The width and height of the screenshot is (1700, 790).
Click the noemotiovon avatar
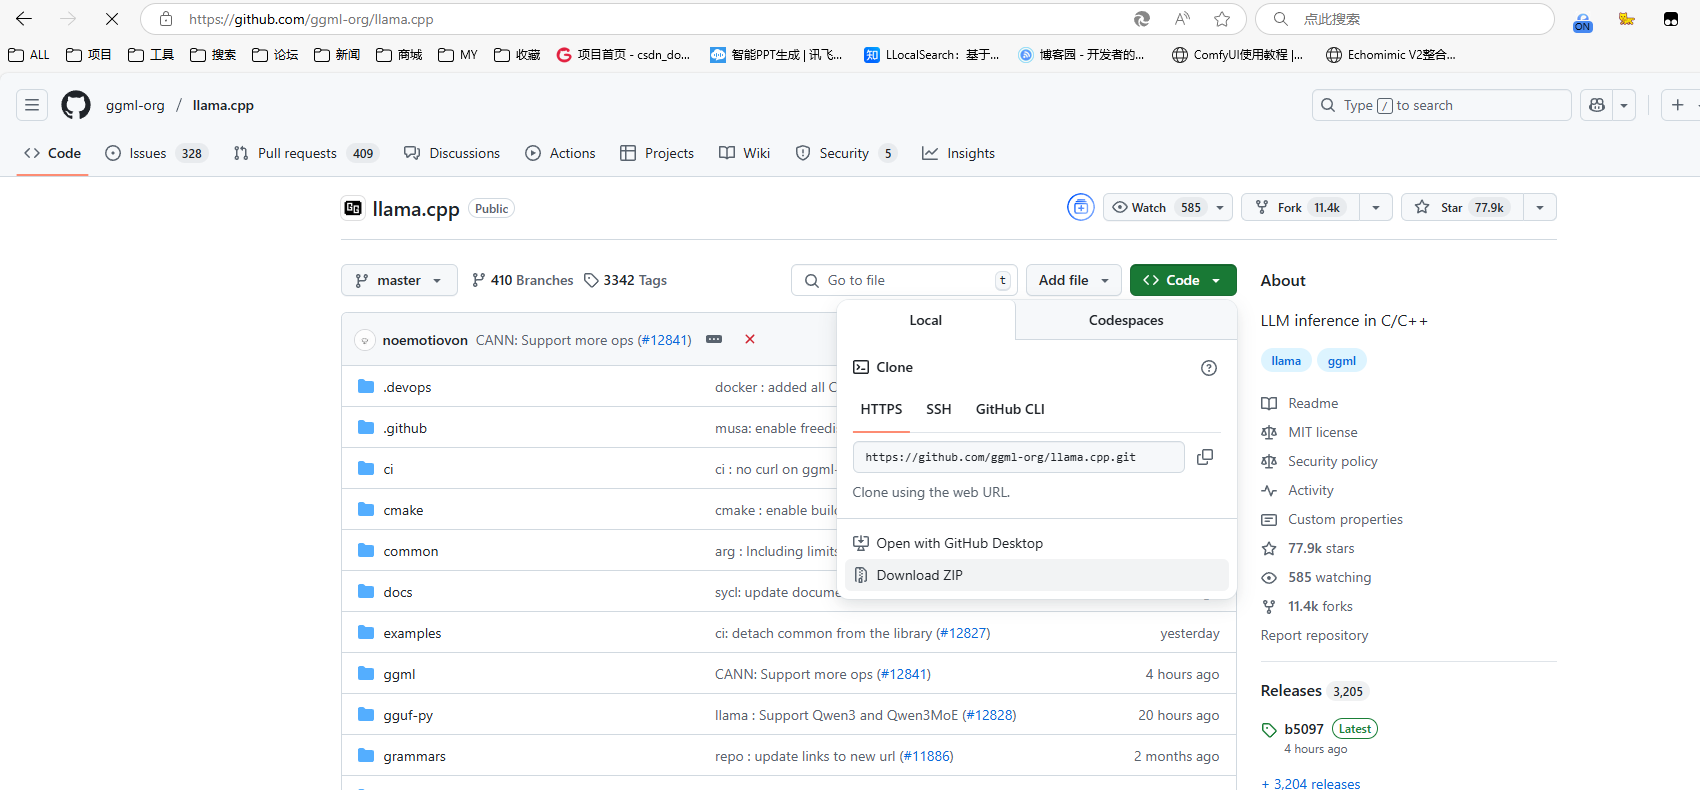tap(365, 340)
